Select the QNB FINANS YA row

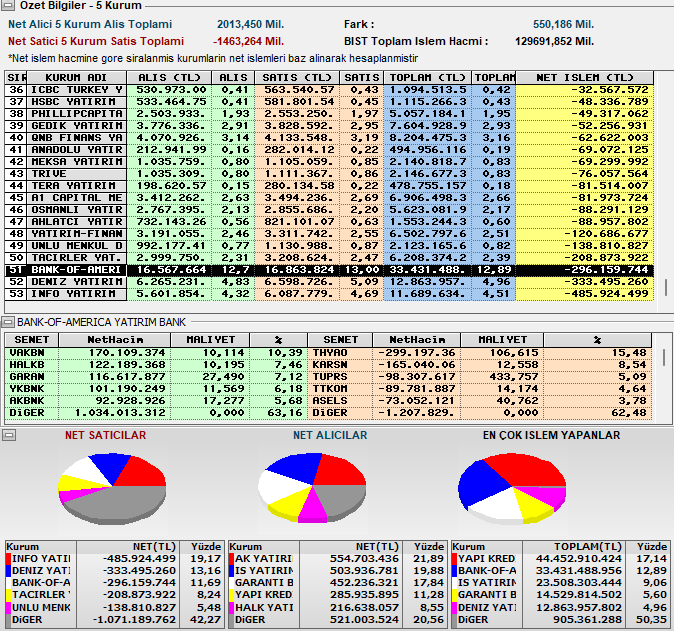click(329, 138)
